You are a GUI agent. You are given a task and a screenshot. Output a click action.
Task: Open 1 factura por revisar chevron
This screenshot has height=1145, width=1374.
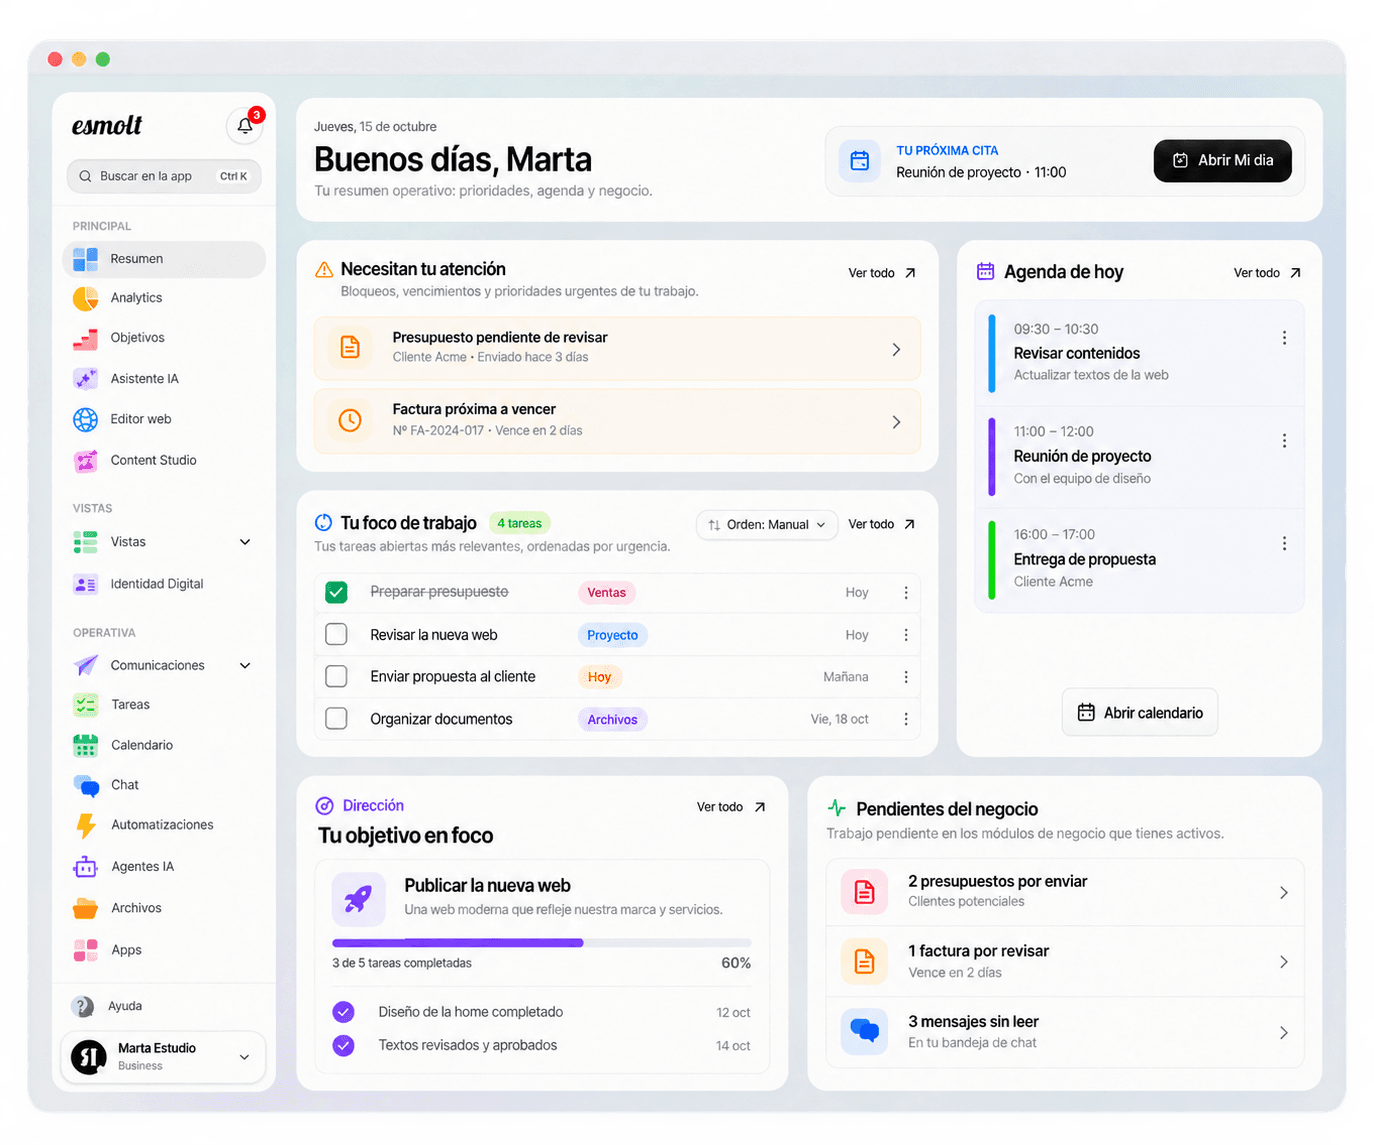tap(1284, 962)
